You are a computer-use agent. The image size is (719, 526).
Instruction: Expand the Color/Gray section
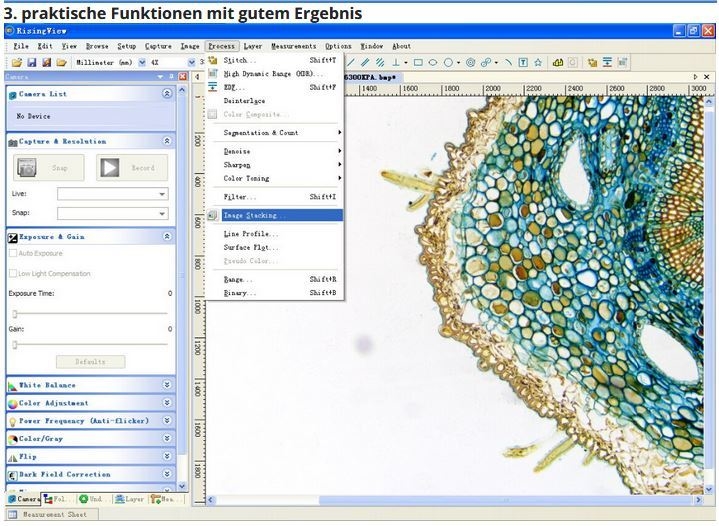(x=167, y=438)
